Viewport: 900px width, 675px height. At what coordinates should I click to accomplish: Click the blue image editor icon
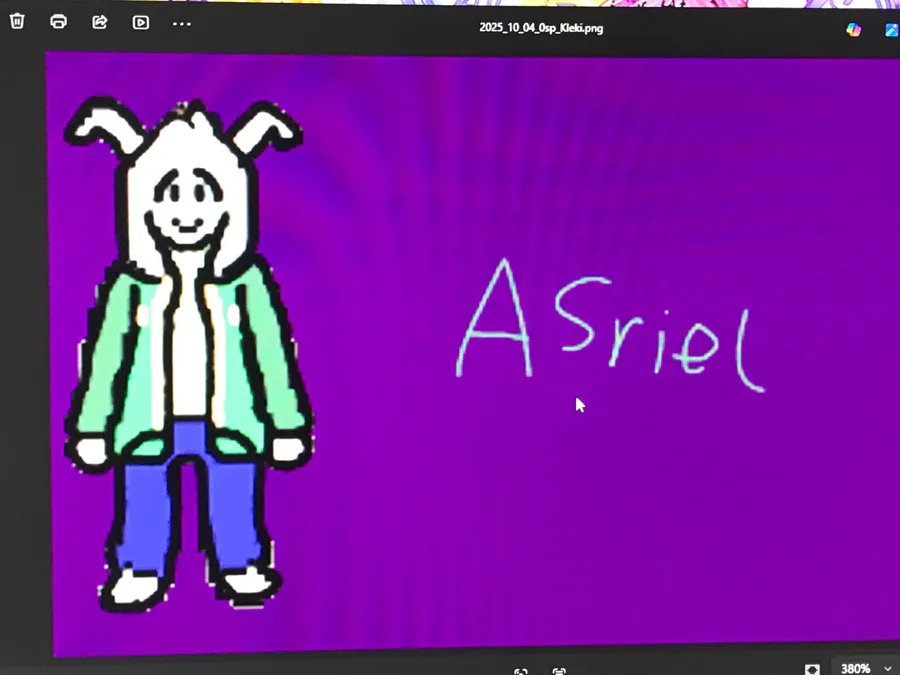click(893, 30)
